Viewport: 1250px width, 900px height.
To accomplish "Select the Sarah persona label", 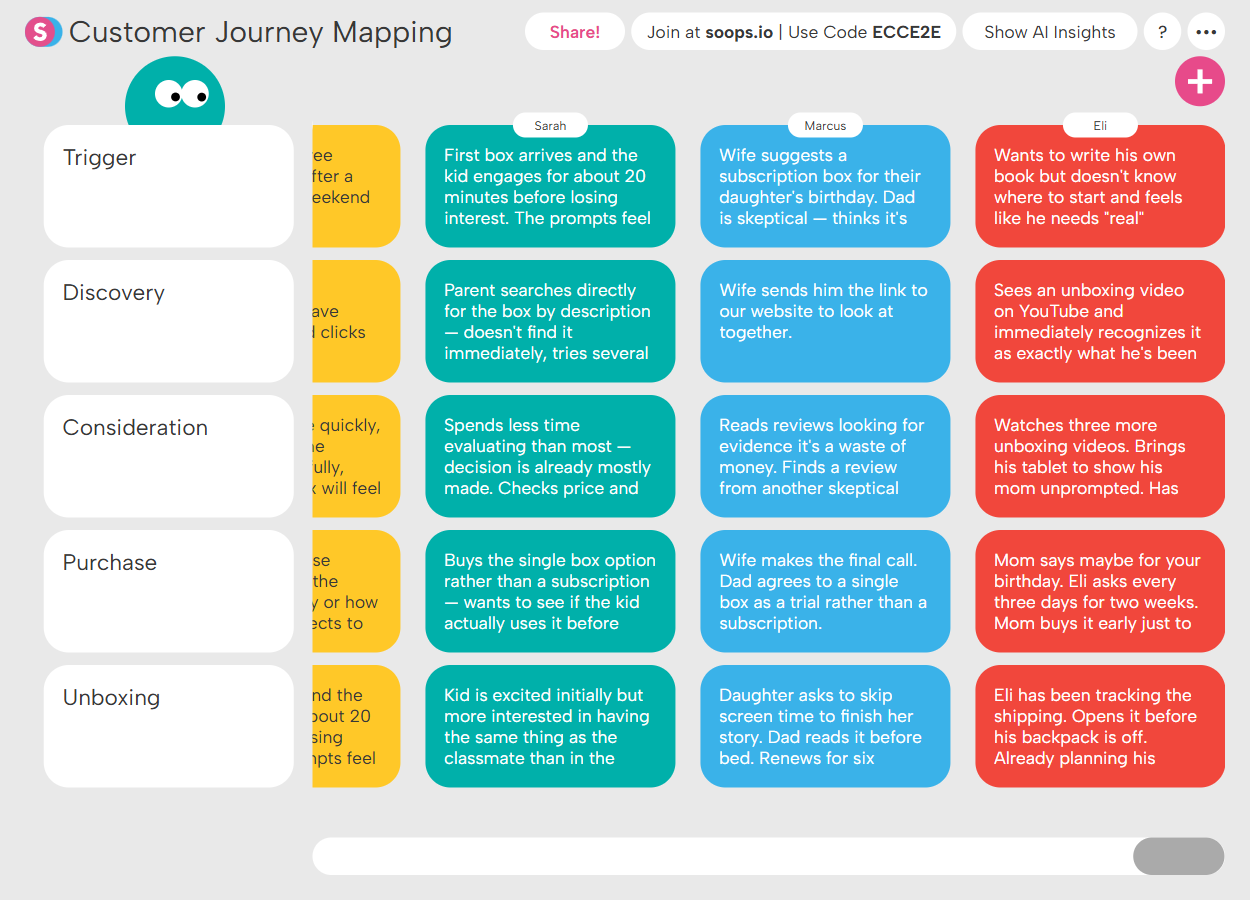I will tap(550, 125).
